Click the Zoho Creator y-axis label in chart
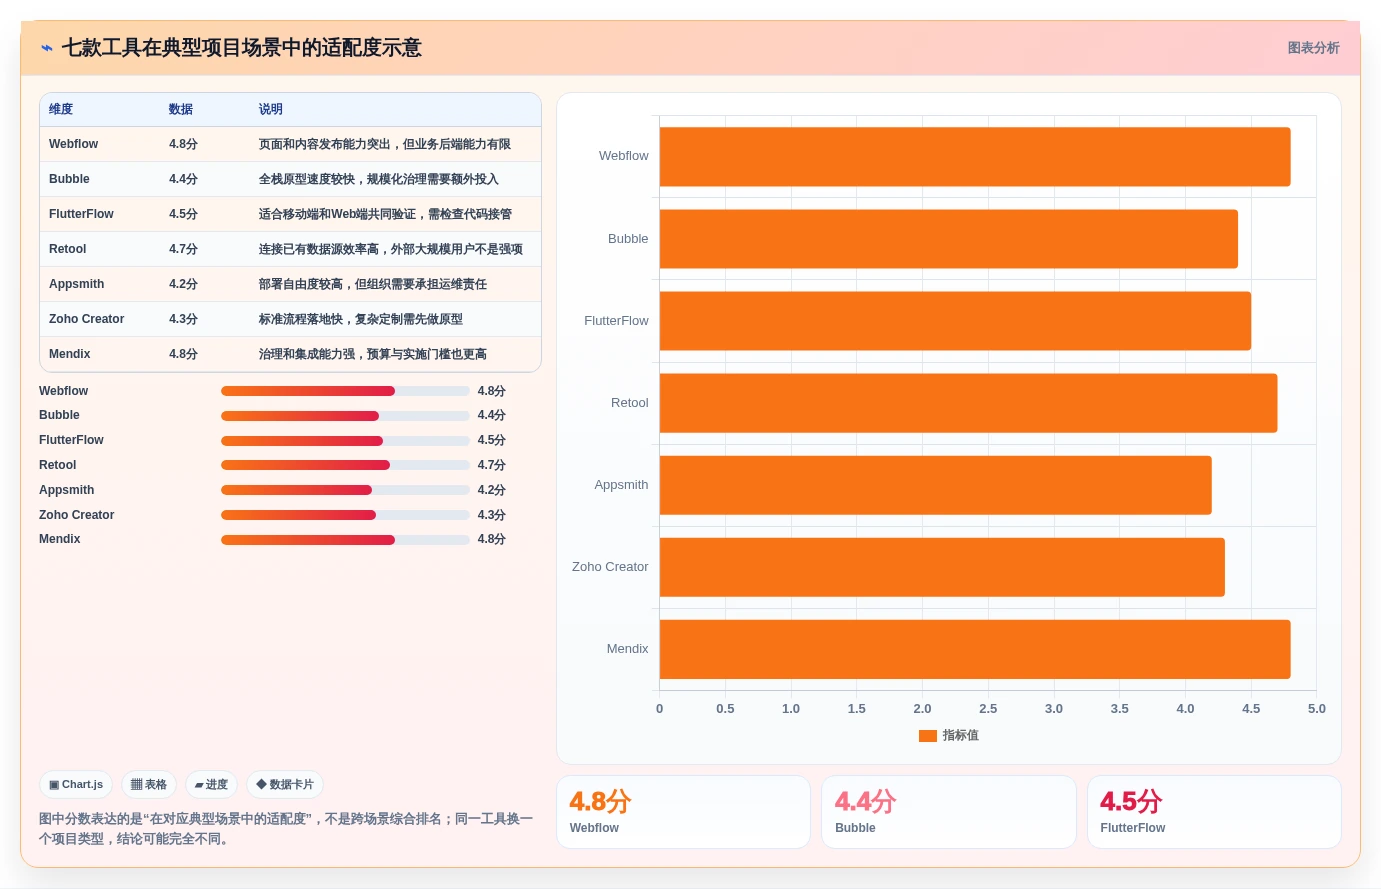The width and height of the screenshot is (1381, 889). coord(610,567)
